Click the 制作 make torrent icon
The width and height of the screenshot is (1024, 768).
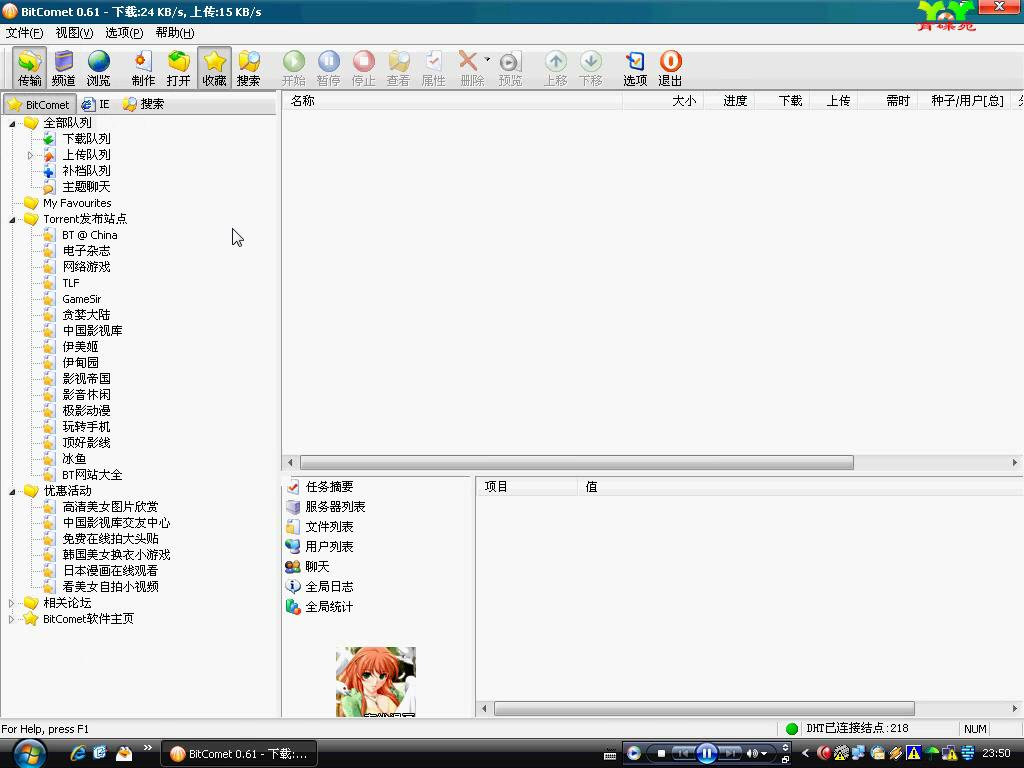[143, 68]
